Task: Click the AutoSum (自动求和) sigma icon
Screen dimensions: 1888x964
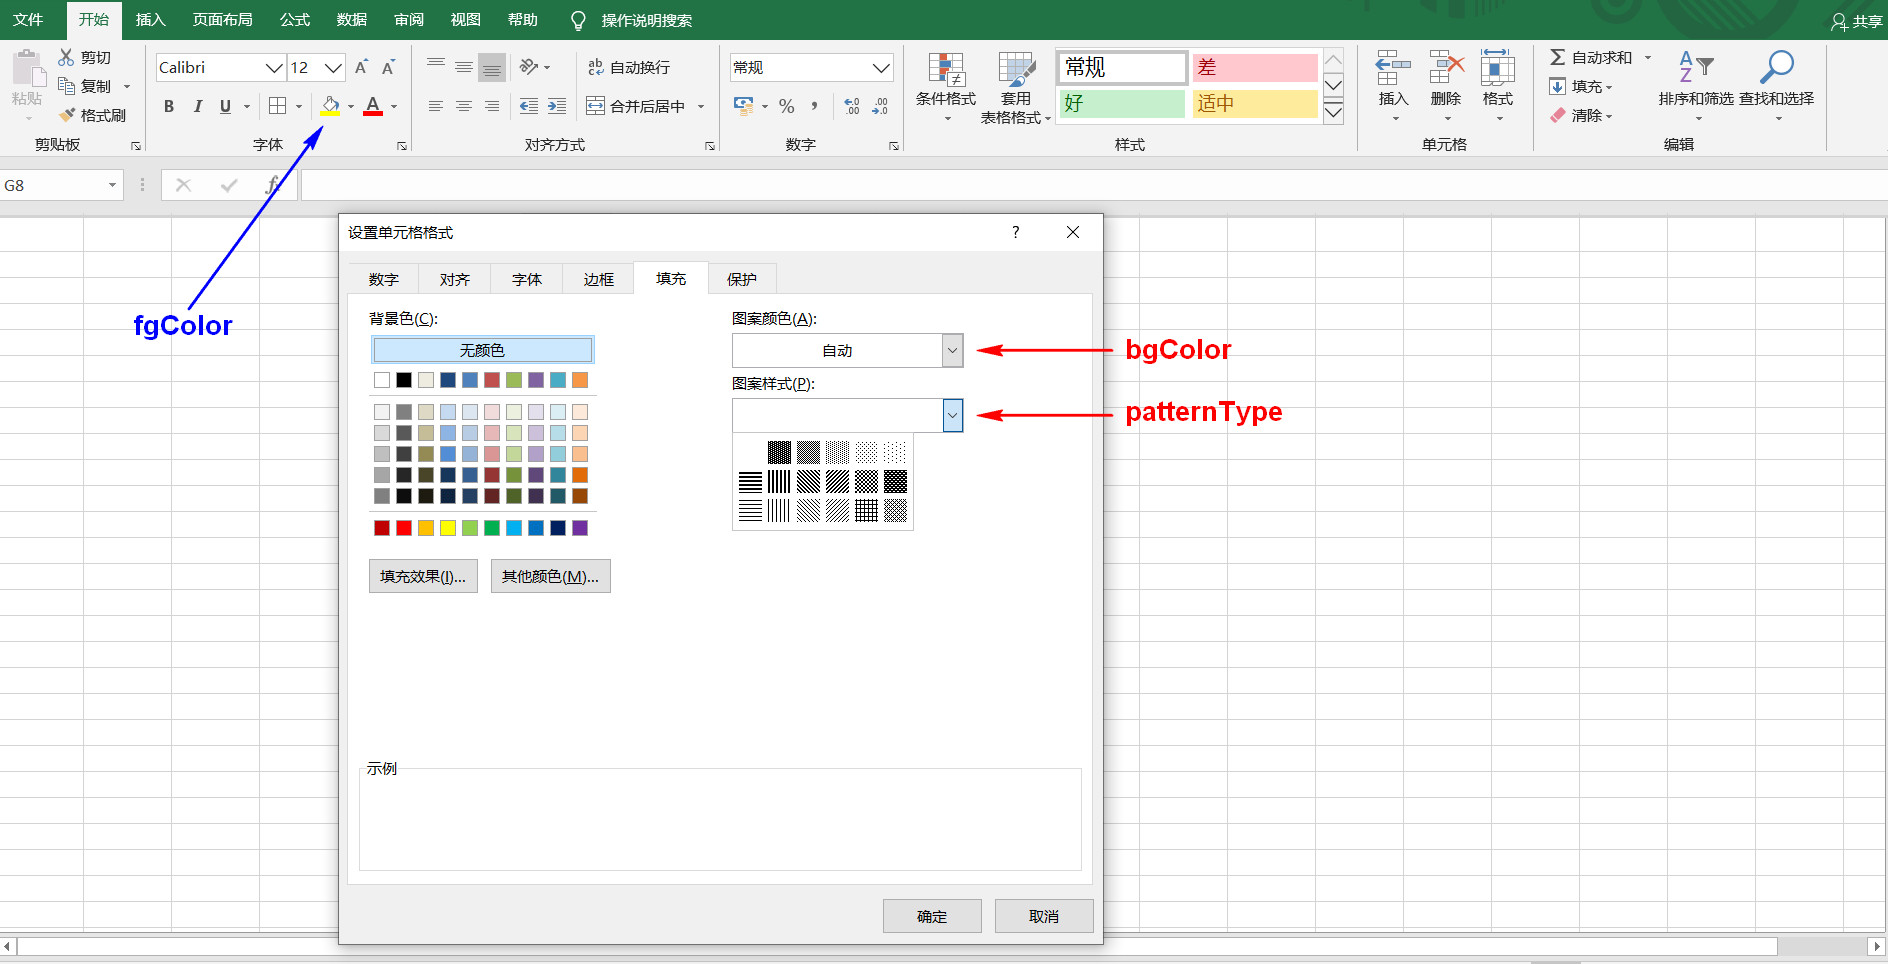Action: click(1557, 57)
